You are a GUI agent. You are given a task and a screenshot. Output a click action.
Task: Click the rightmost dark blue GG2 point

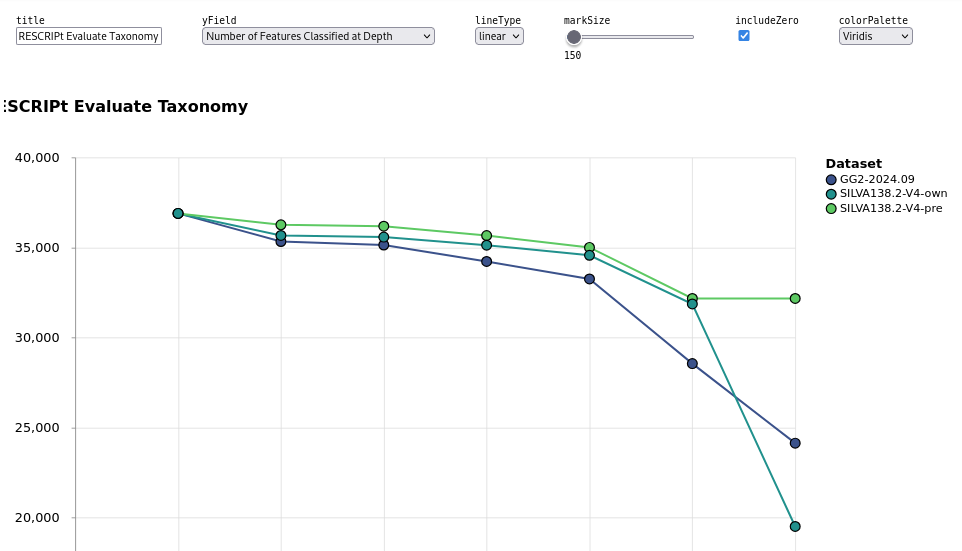pos(795,443)
